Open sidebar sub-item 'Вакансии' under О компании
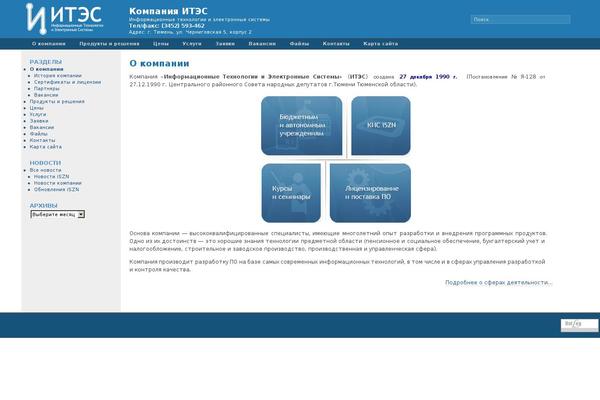The width and height of the screenshot is (600, 400). pos(46,95)
